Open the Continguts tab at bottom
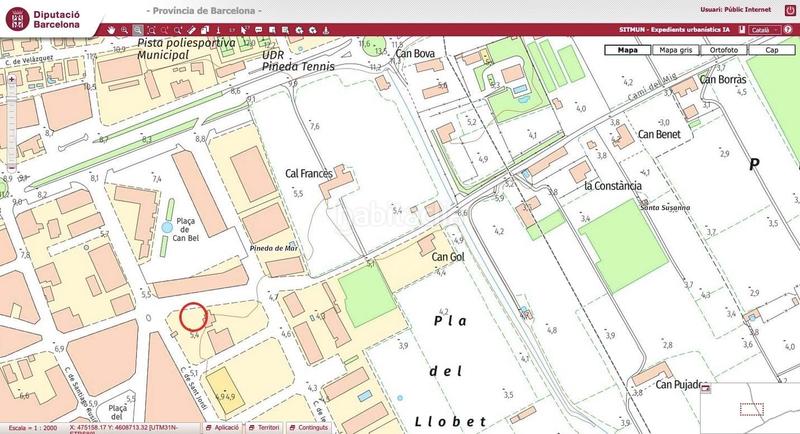The image size is (800, 434). pyautogui.click(x=309, y=427)
